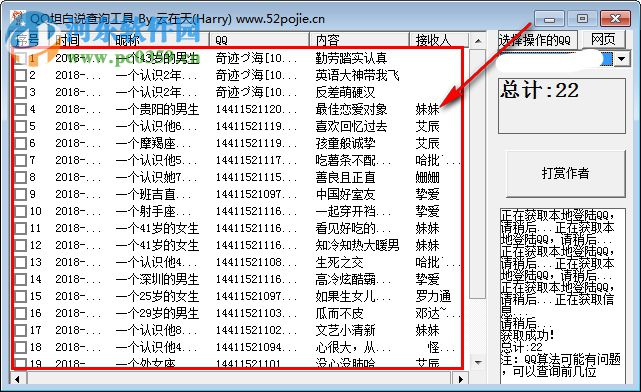641x392 pixels.
Task: Click cell 生死之交
Action: click(339, 262)
